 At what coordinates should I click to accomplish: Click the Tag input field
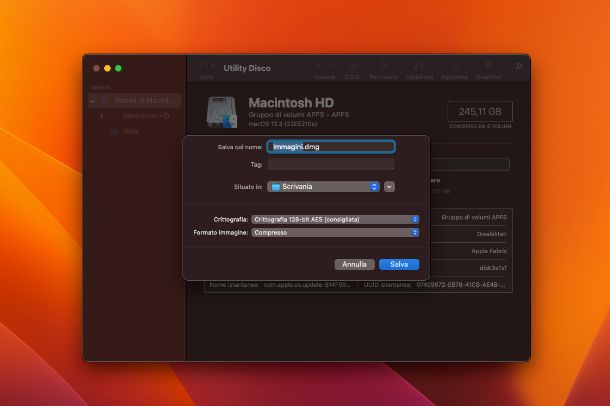click(331, 164)
